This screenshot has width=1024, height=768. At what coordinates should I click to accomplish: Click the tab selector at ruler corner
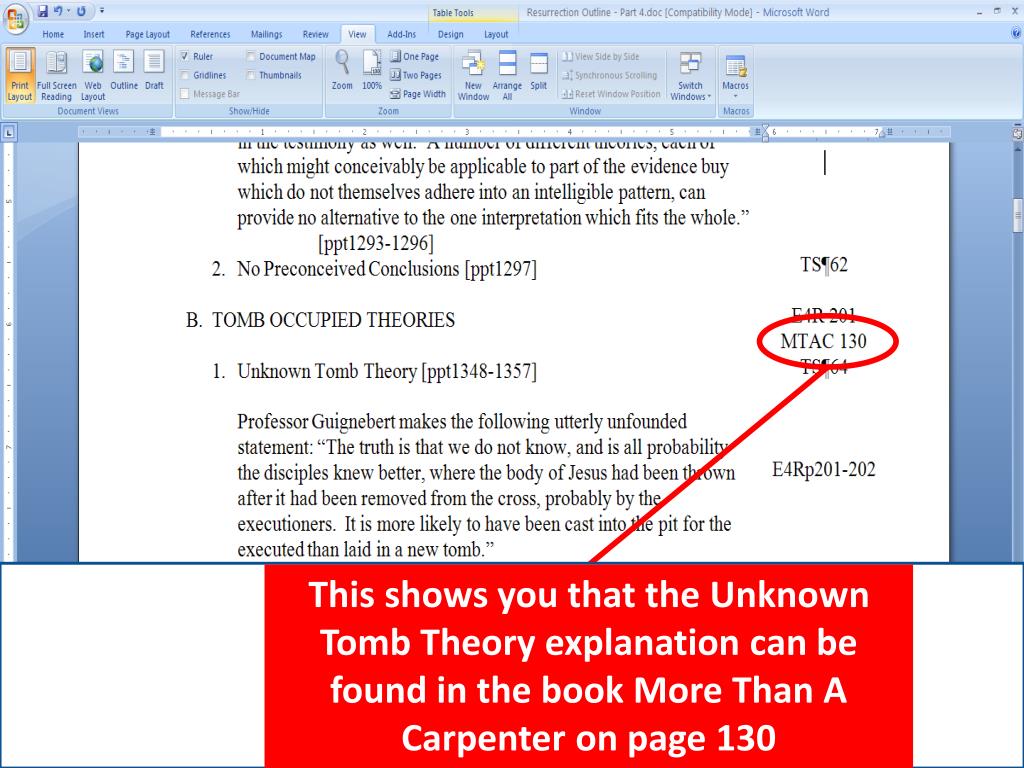click(x=8, y=133)
